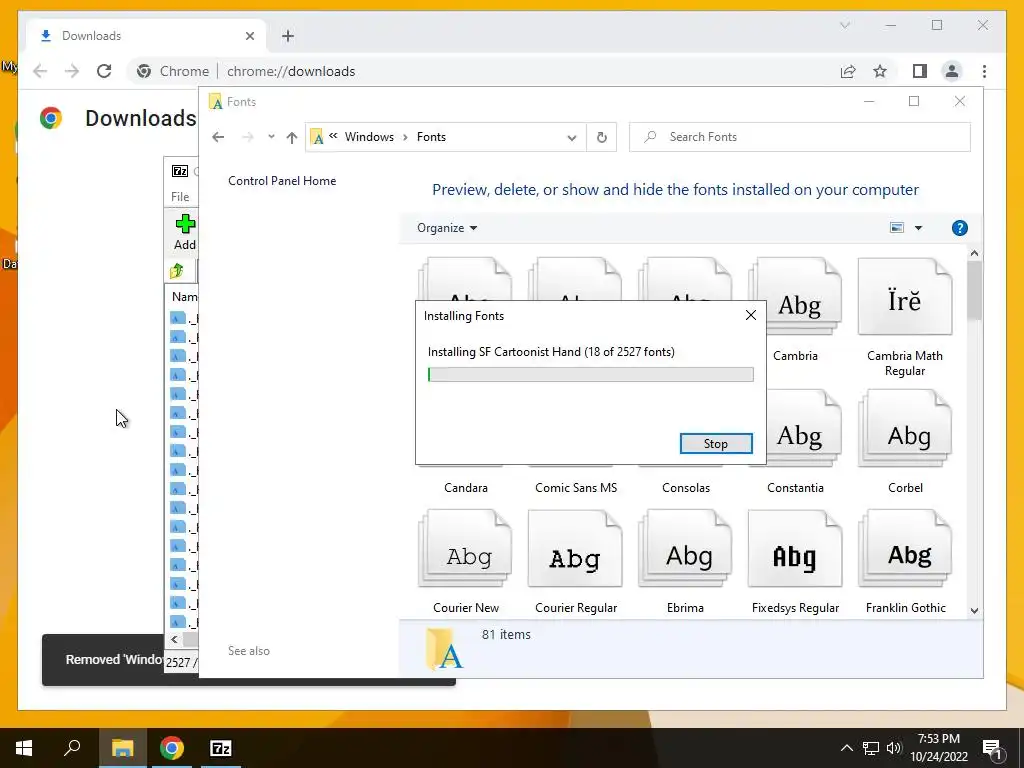Click the Search Fonts field
1024x768 pixels.
pyautogui.click(x=799, y=137)
